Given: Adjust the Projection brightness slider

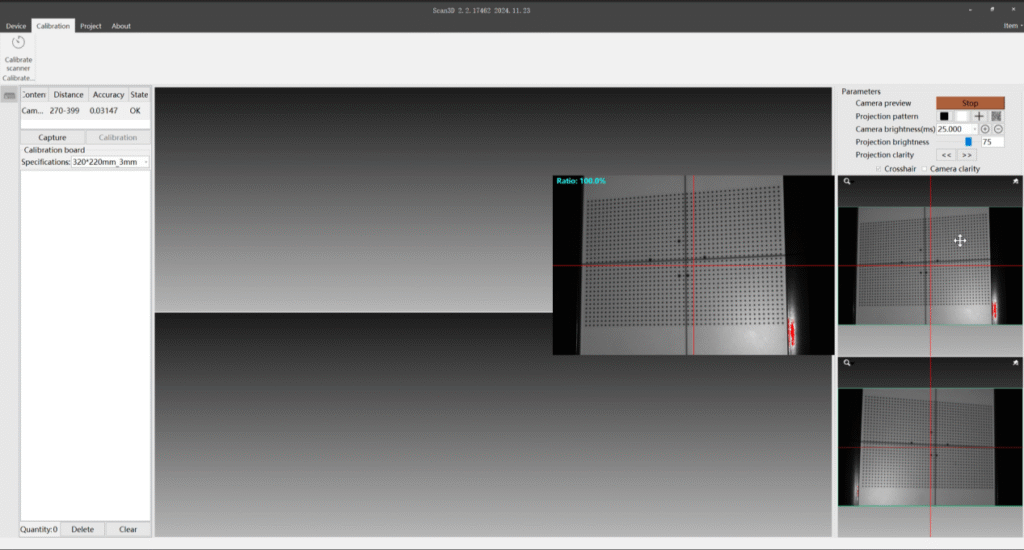Looking at the screenshot, I should coord(968,142).
